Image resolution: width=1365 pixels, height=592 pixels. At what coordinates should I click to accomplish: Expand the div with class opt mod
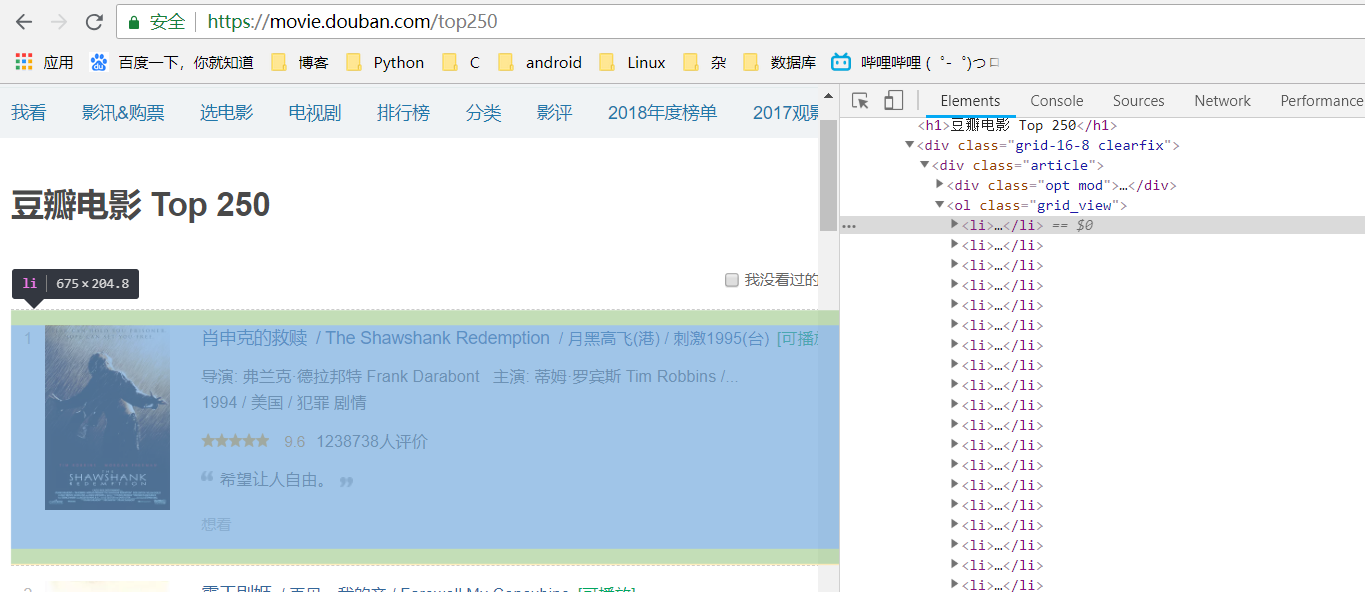tap(939, 185)
